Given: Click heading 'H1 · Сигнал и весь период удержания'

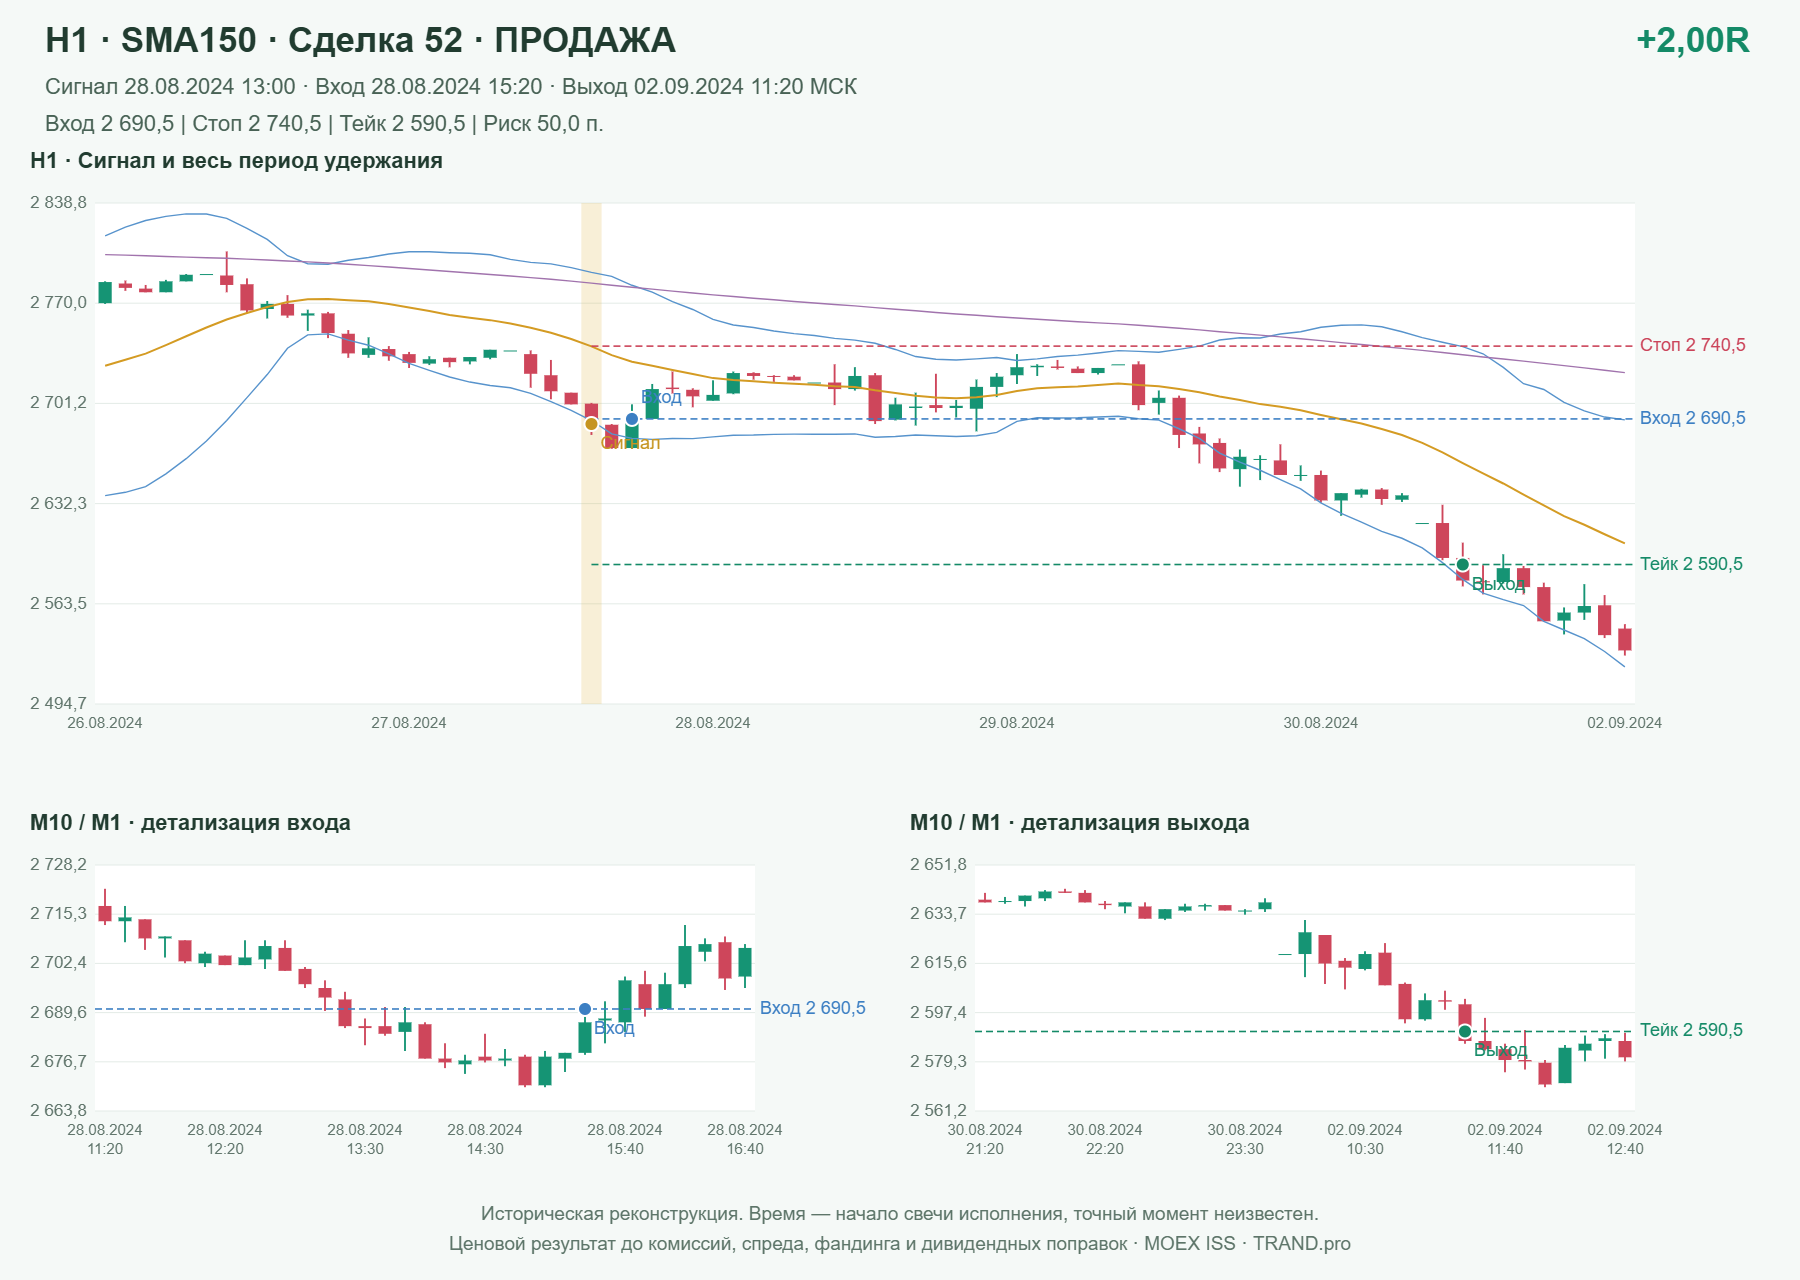Looking at the screenshot, I should point(236,161).
